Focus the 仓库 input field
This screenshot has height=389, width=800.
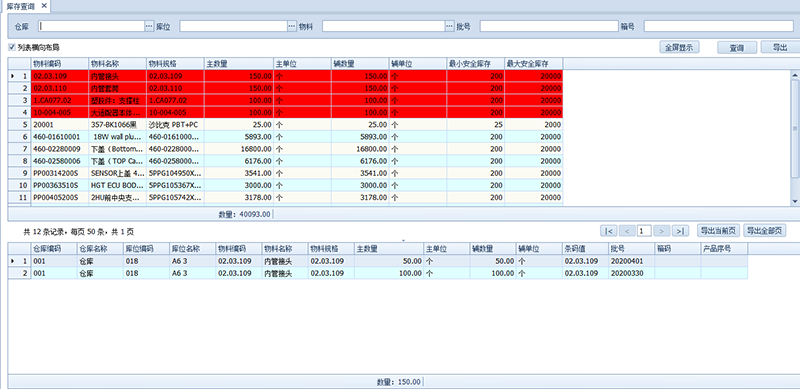tap(92, 26)
